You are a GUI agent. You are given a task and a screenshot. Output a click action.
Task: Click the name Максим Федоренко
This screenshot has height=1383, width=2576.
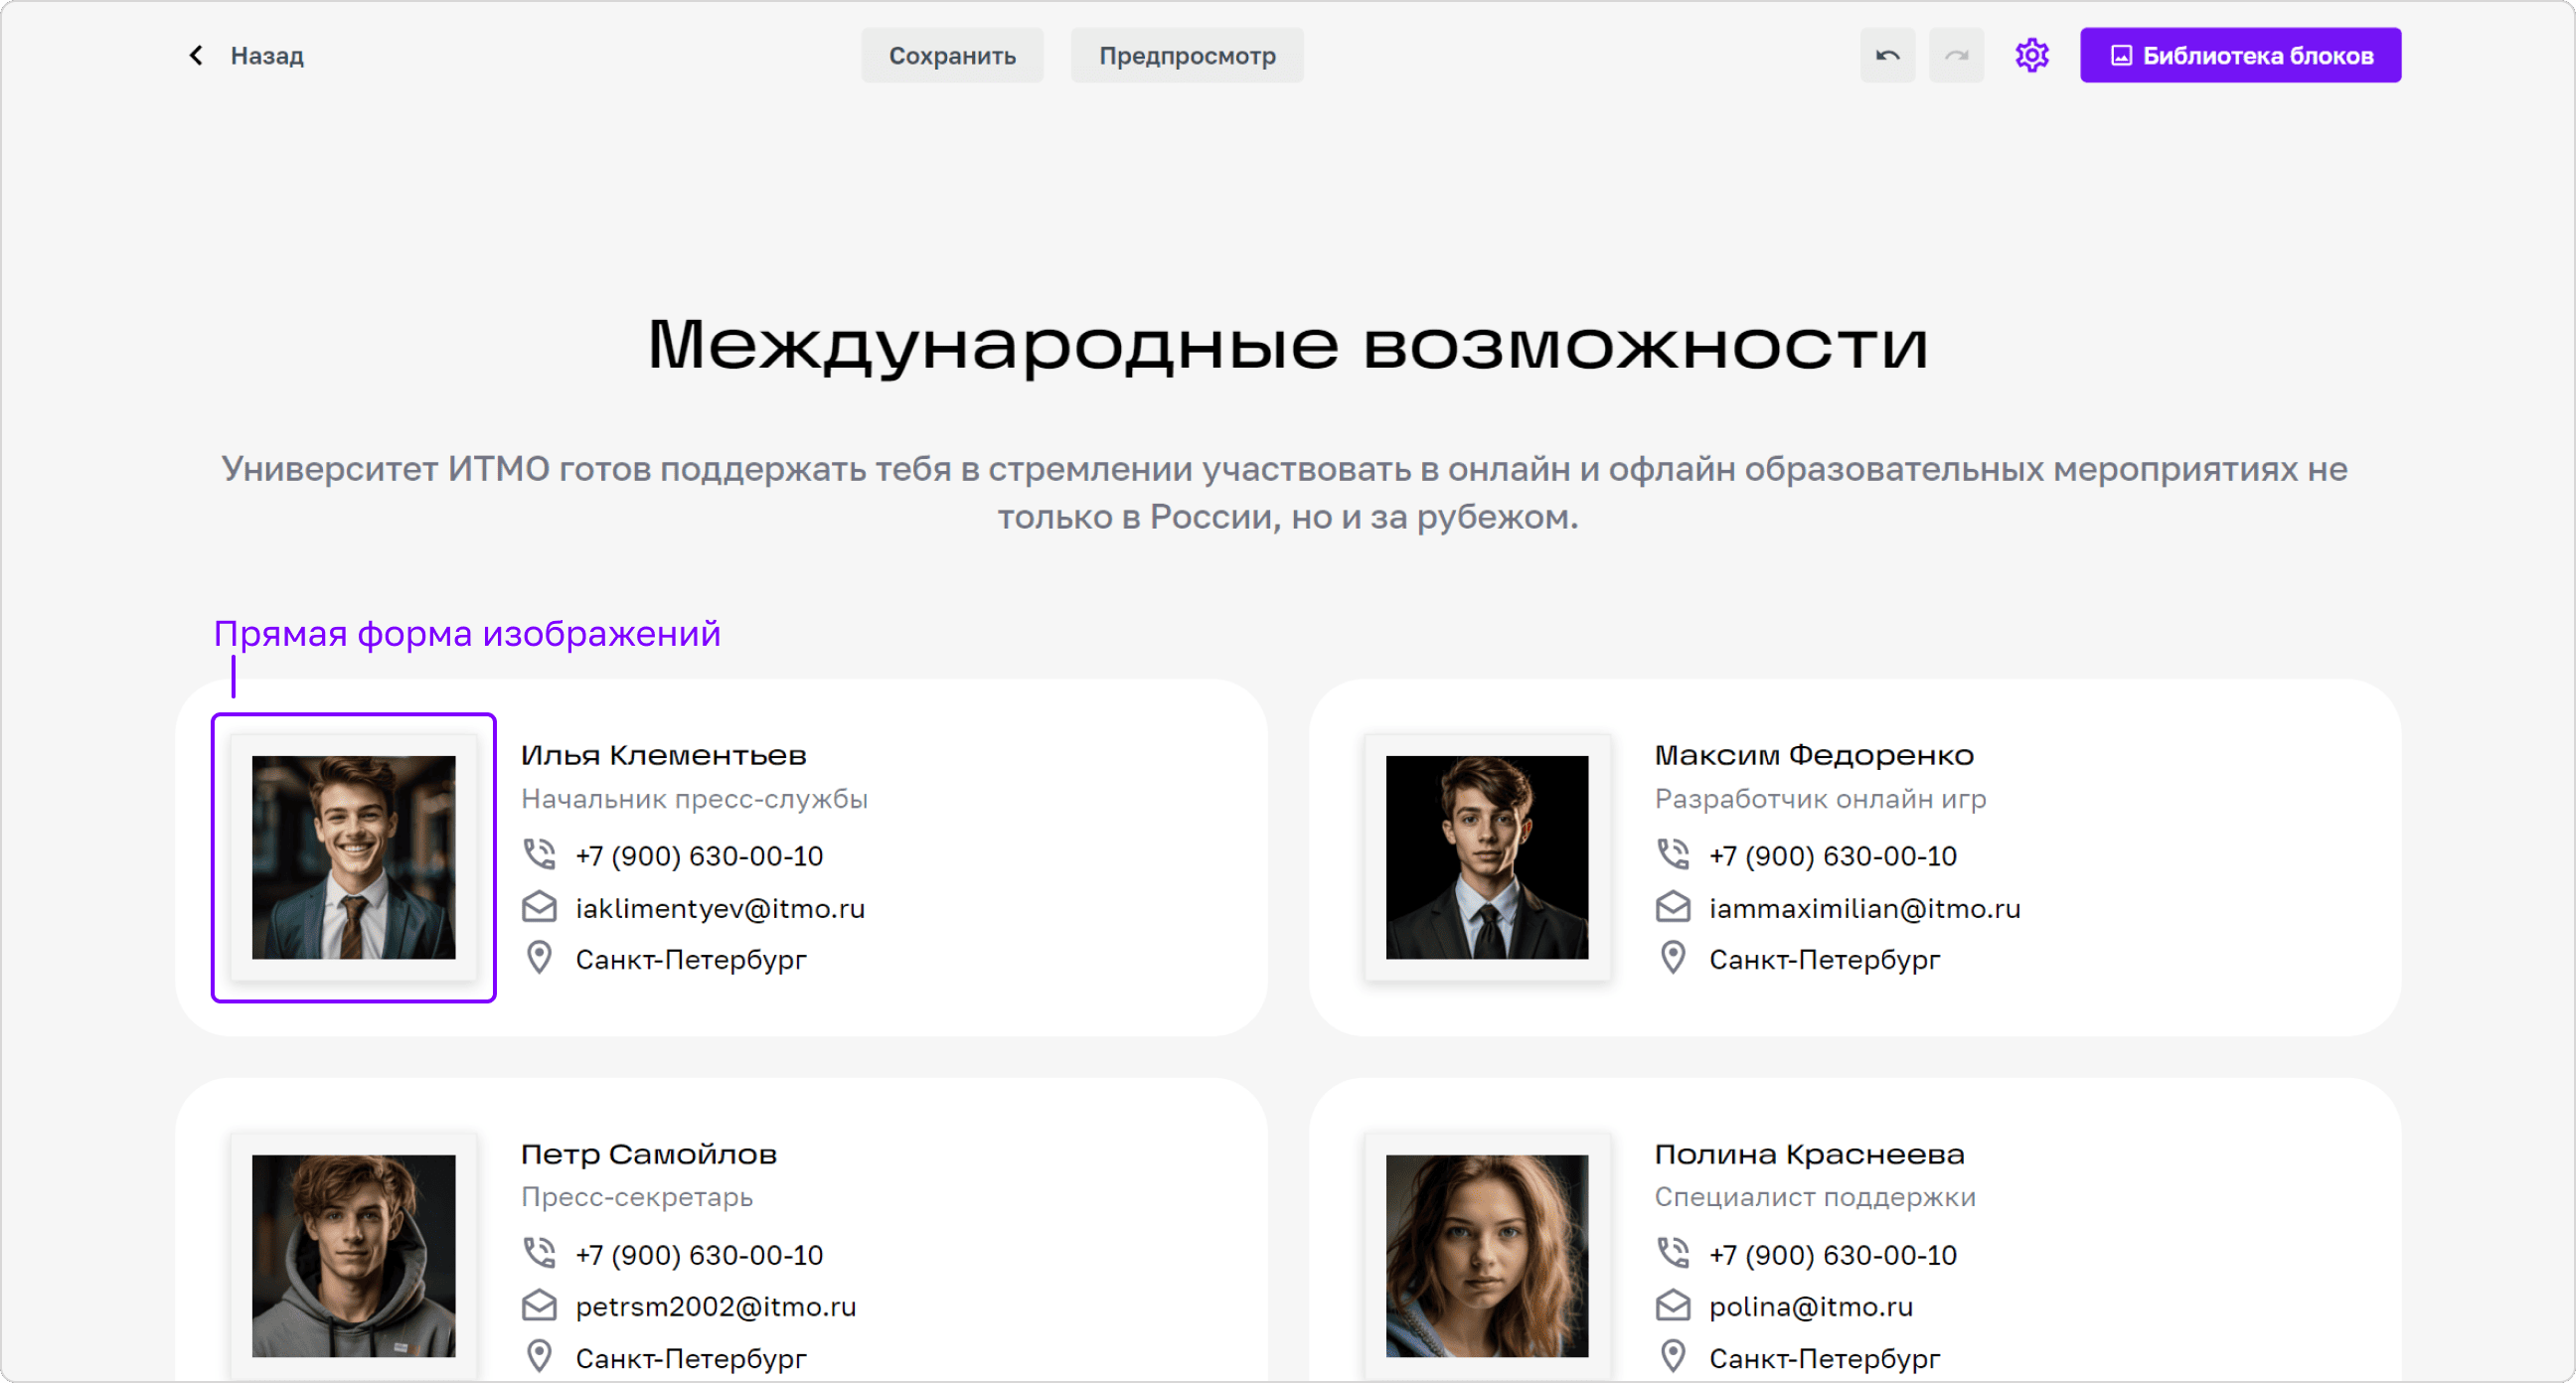tap(1815, 755)
